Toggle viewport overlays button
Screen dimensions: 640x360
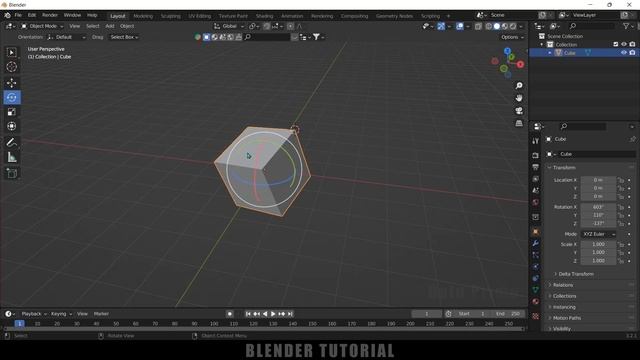(x=460, y=27)
